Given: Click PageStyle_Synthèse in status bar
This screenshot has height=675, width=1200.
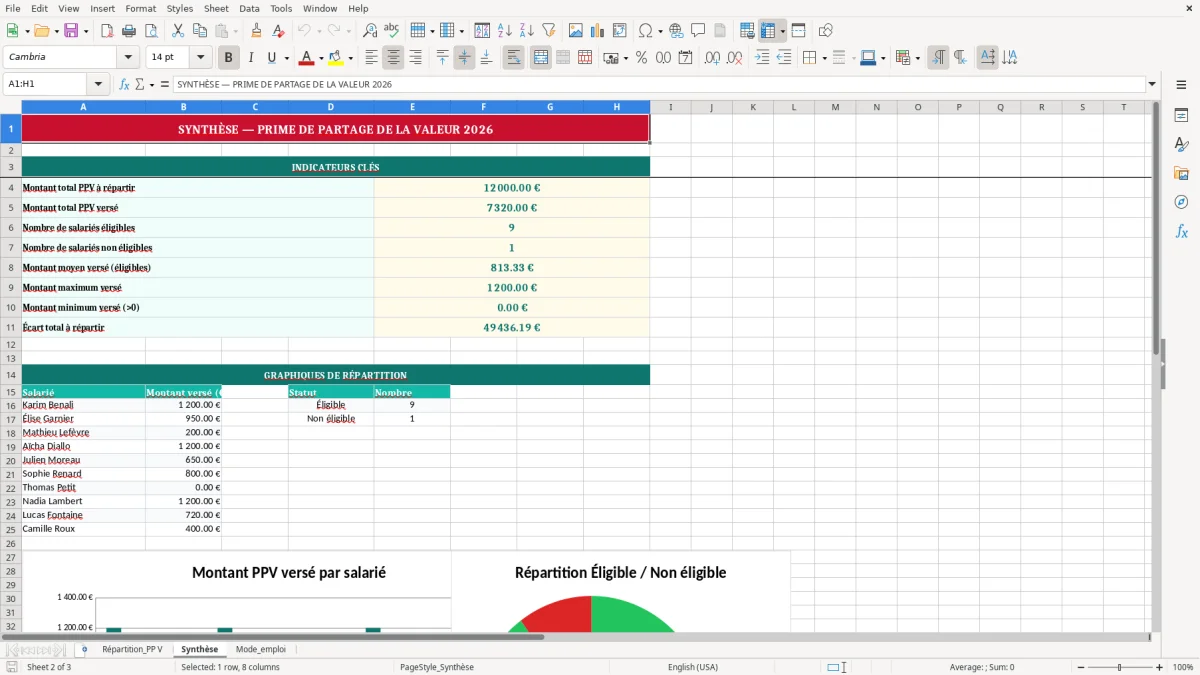Looking at the screenshot, I should click(437, 667).
